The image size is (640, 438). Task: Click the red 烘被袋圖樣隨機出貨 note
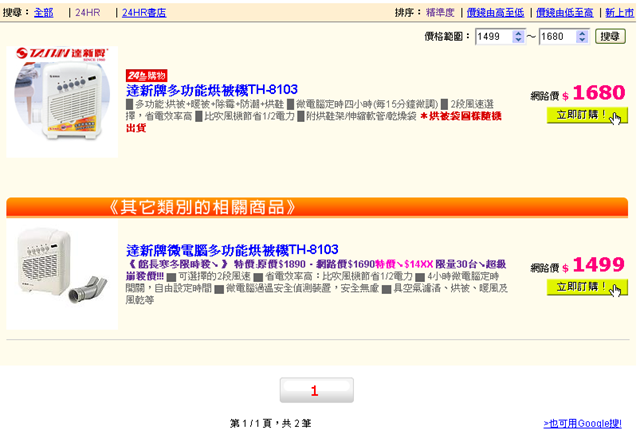[313, 122]
